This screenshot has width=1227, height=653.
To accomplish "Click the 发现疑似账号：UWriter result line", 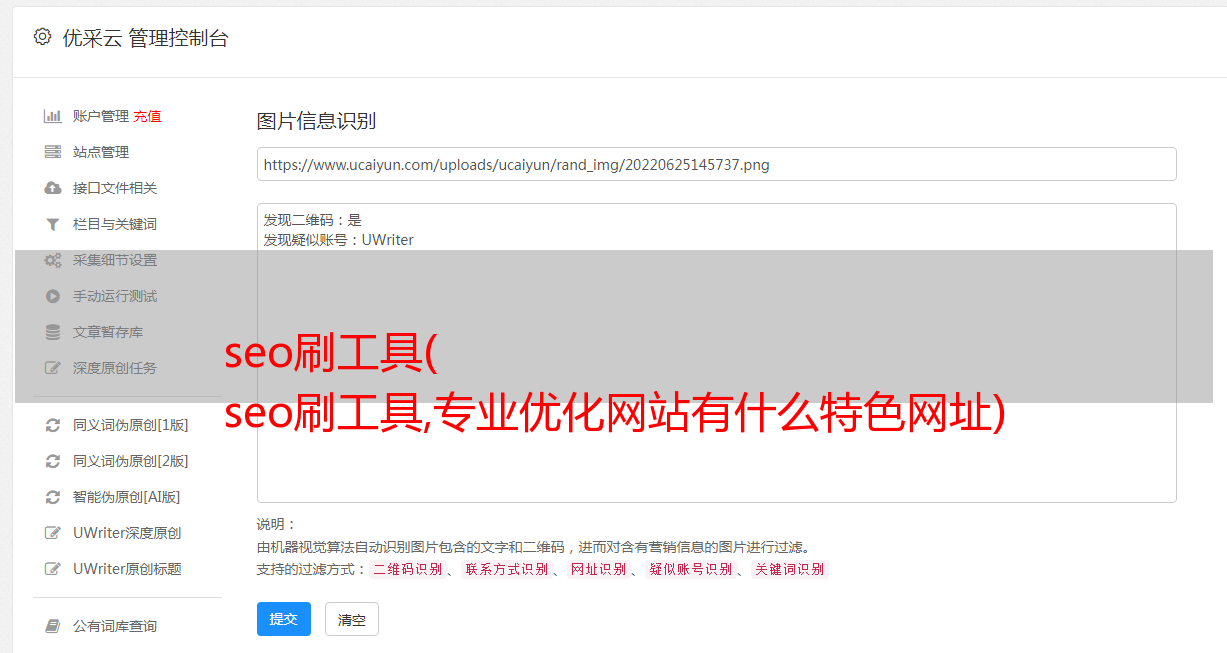I will tap(338, 240).
